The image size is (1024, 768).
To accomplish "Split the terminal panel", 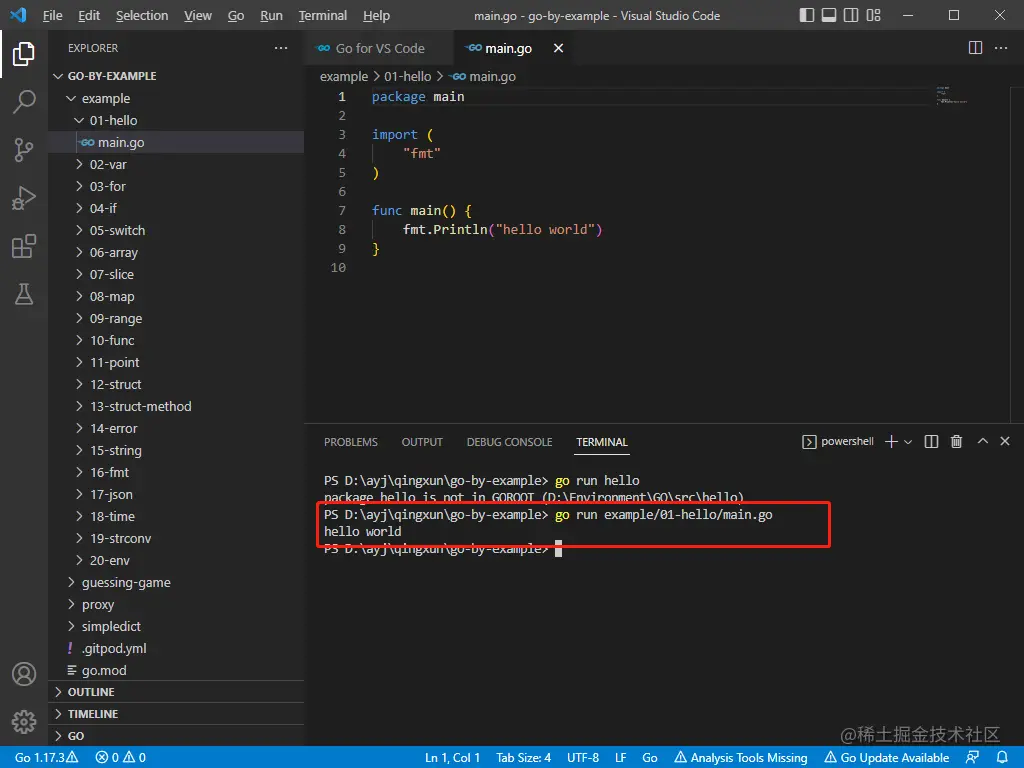I will point(931,441).
